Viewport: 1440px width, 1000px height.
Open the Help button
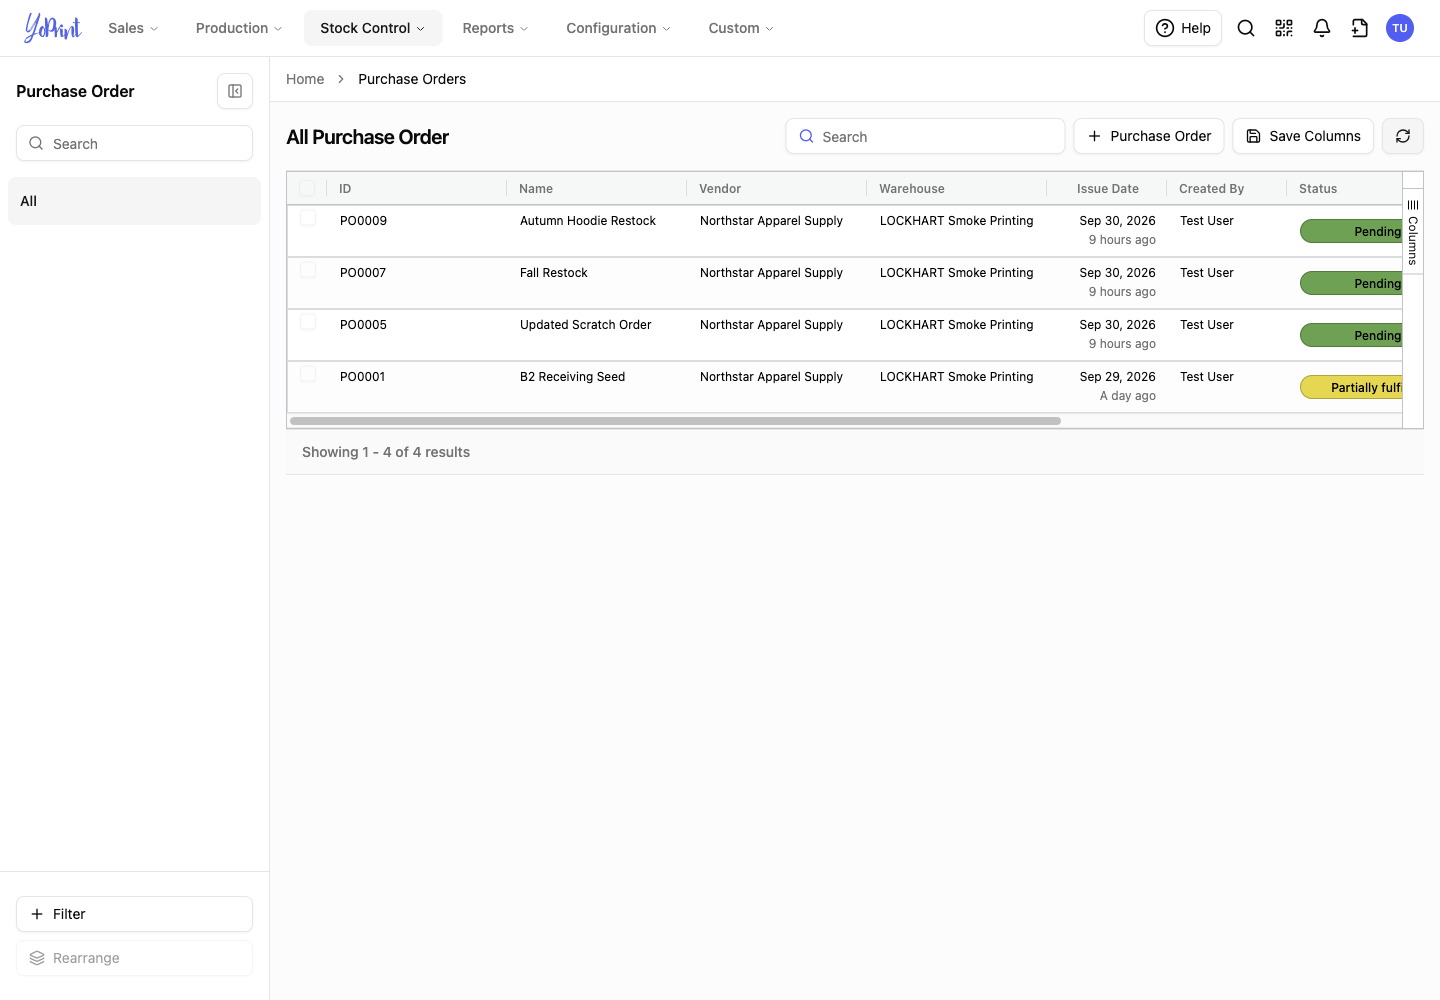1183,28
